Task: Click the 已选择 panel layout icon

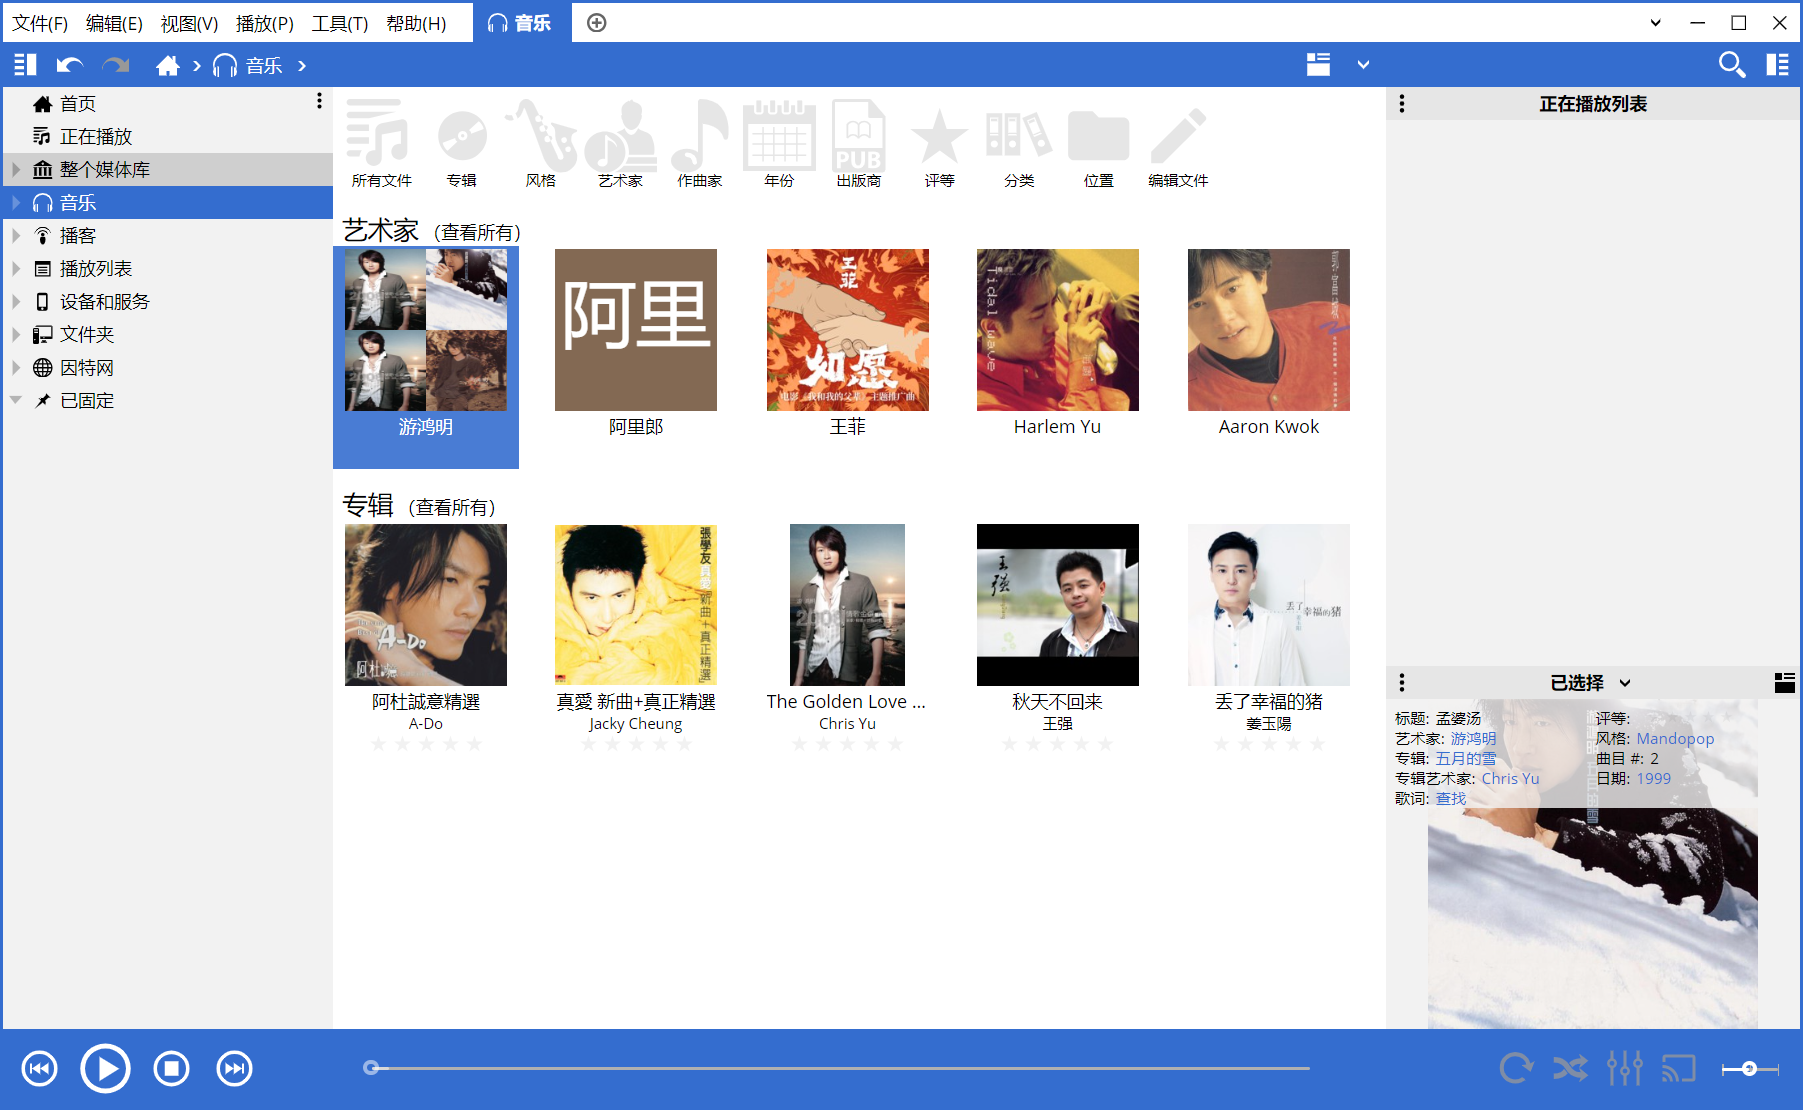Action: pyautogui.click(x=1784, y=683)
